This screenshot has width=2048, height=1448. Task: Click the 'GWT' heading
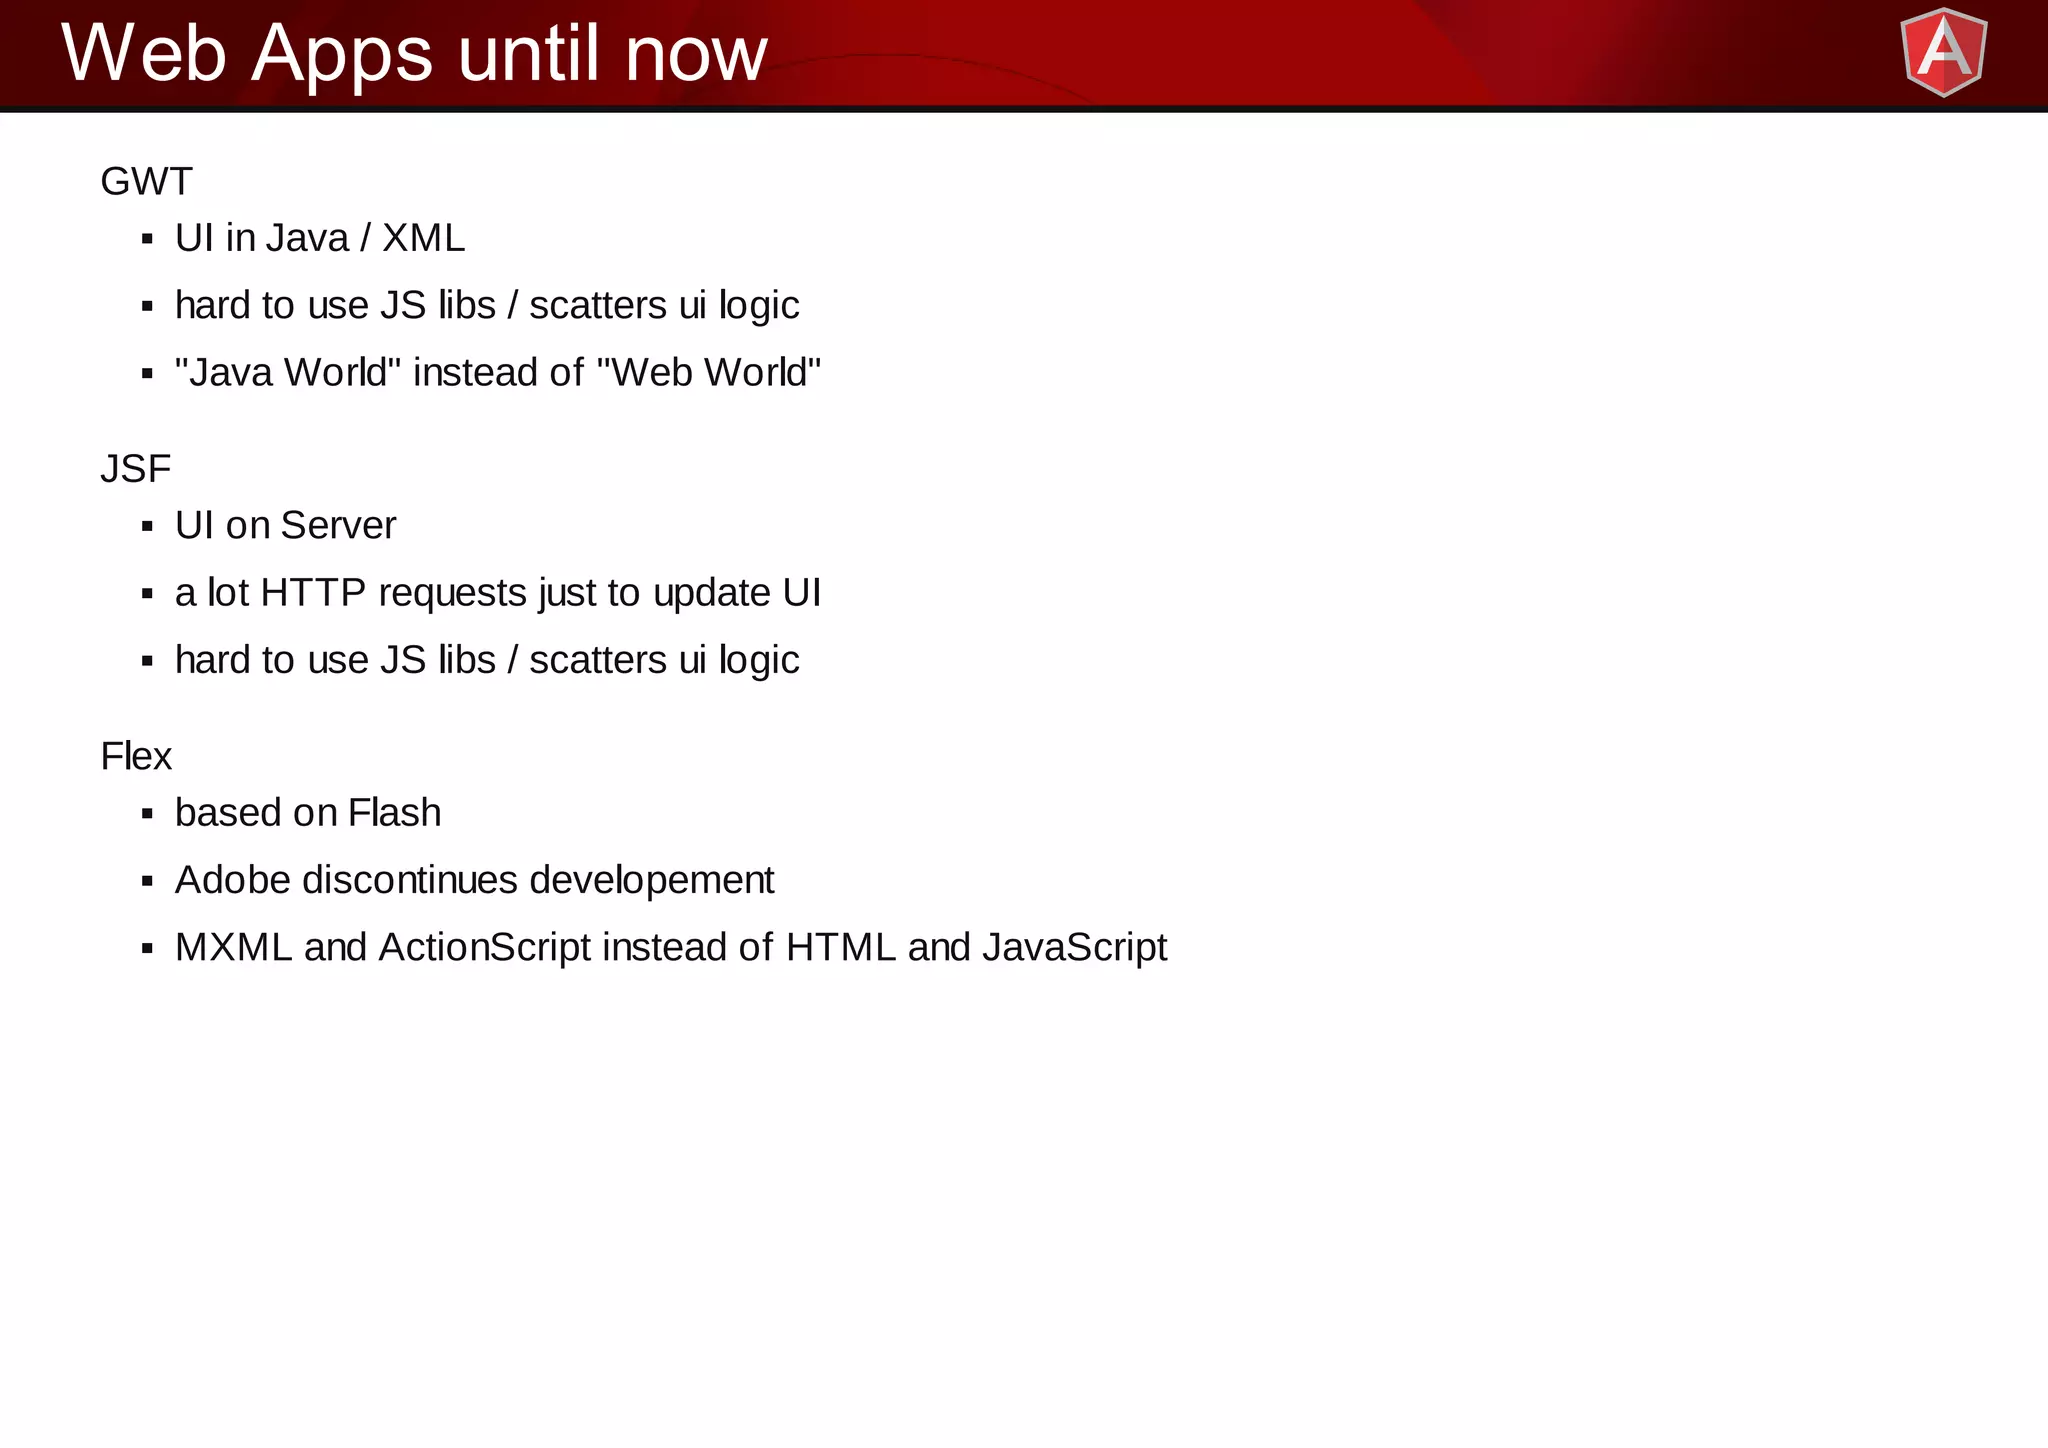click(x=146, y=181)
